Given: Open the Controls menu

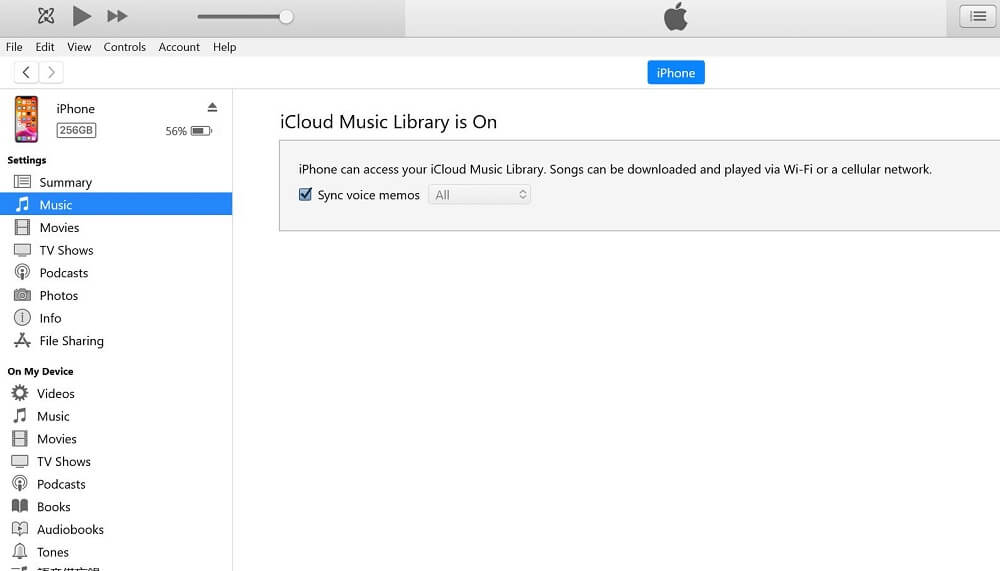Looking at the screenshot, I should (124, 47).
